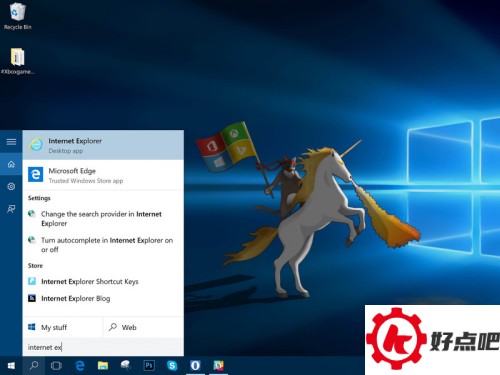Click the Internet Explorer Shortcut Keys app icon
The width and height of the screenshot is (500, 375).
(x=32, y=281)
